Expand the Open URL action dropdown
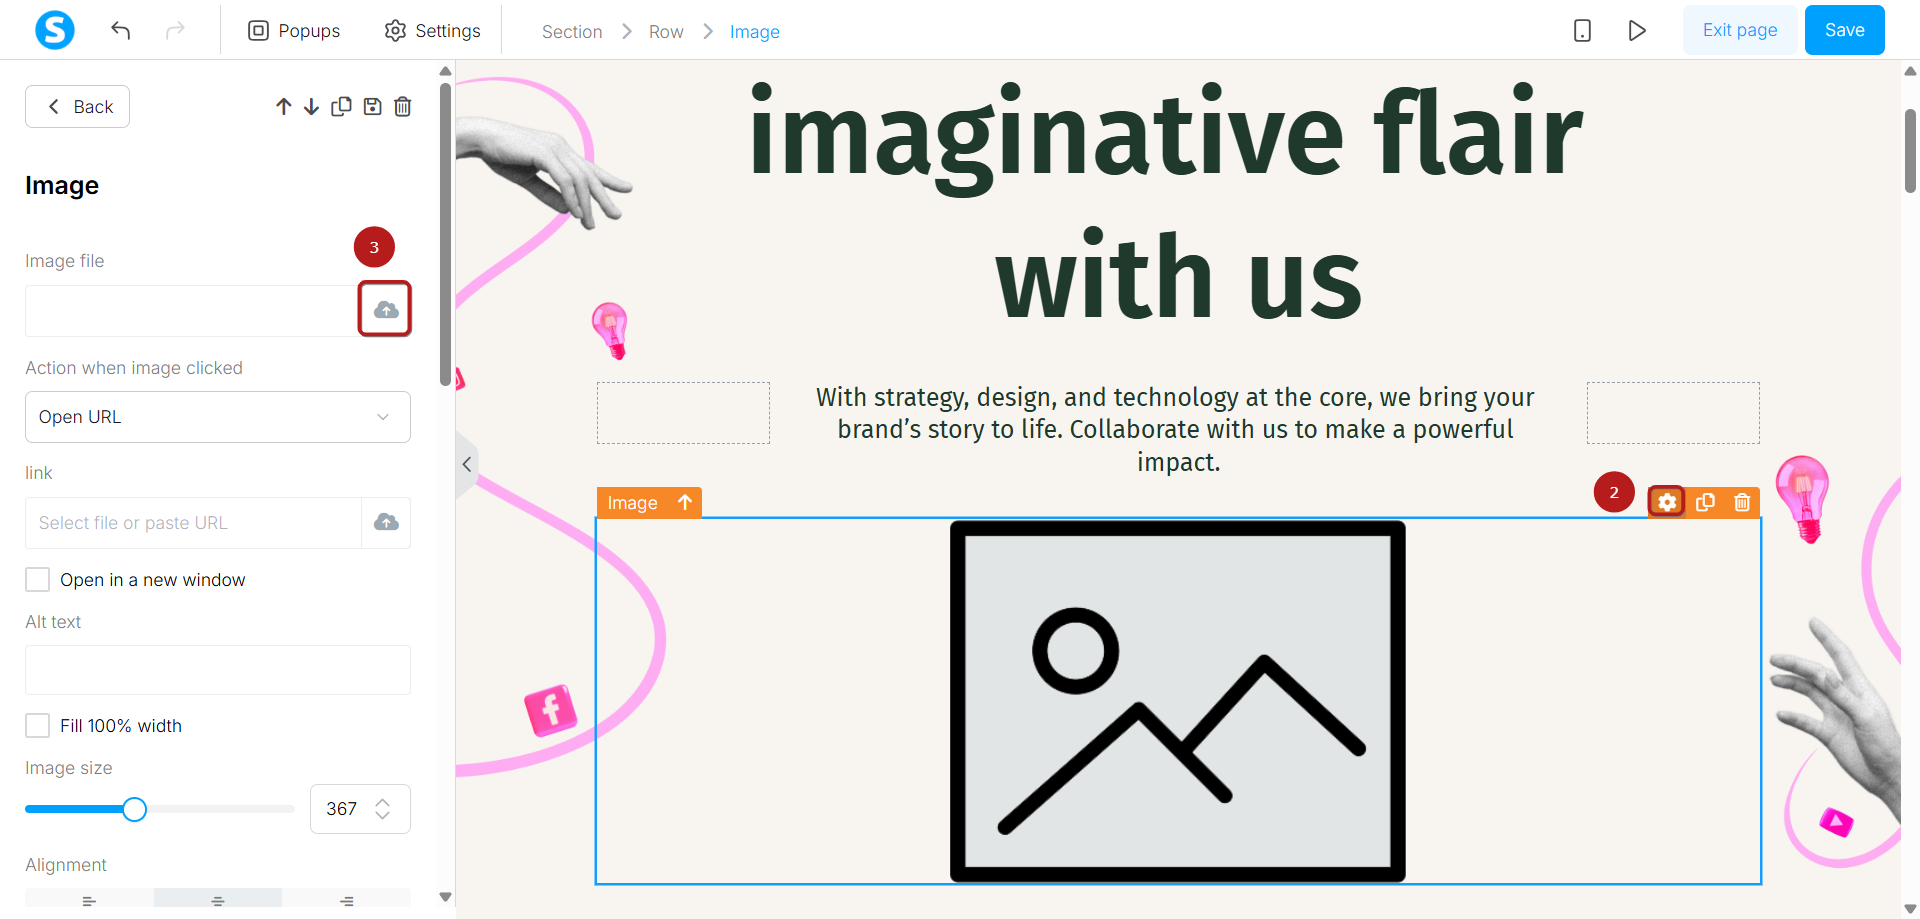This screenshot has width=1920, height=919. pyautogui.click(x=218, y=417)
